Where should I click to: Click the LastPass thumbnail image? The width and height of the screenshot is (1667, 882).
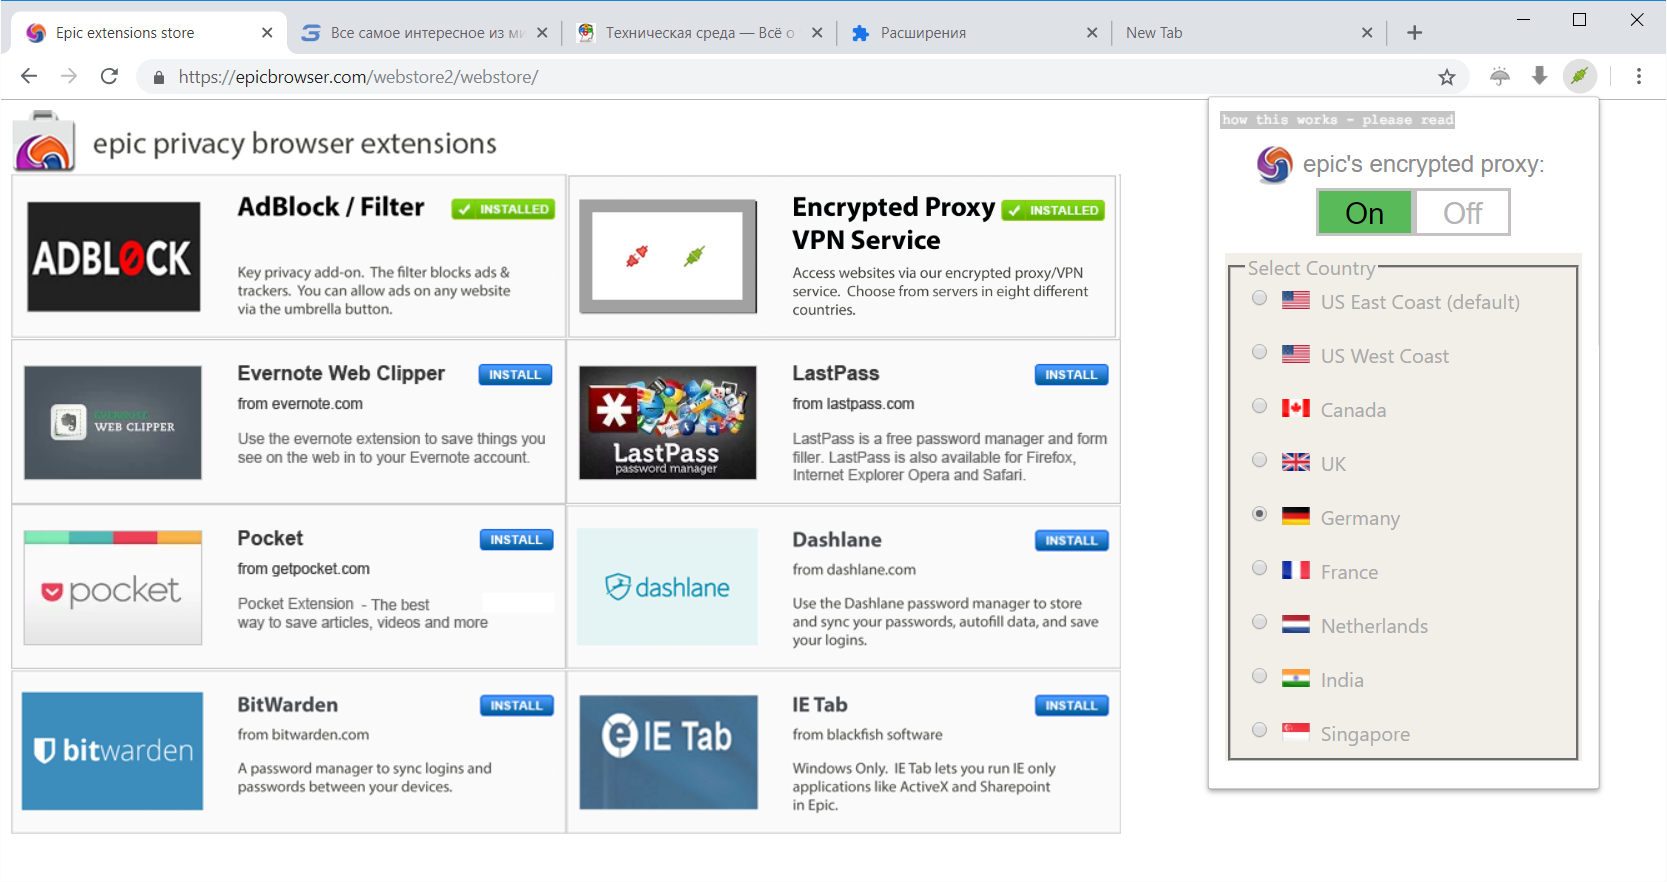667,422
